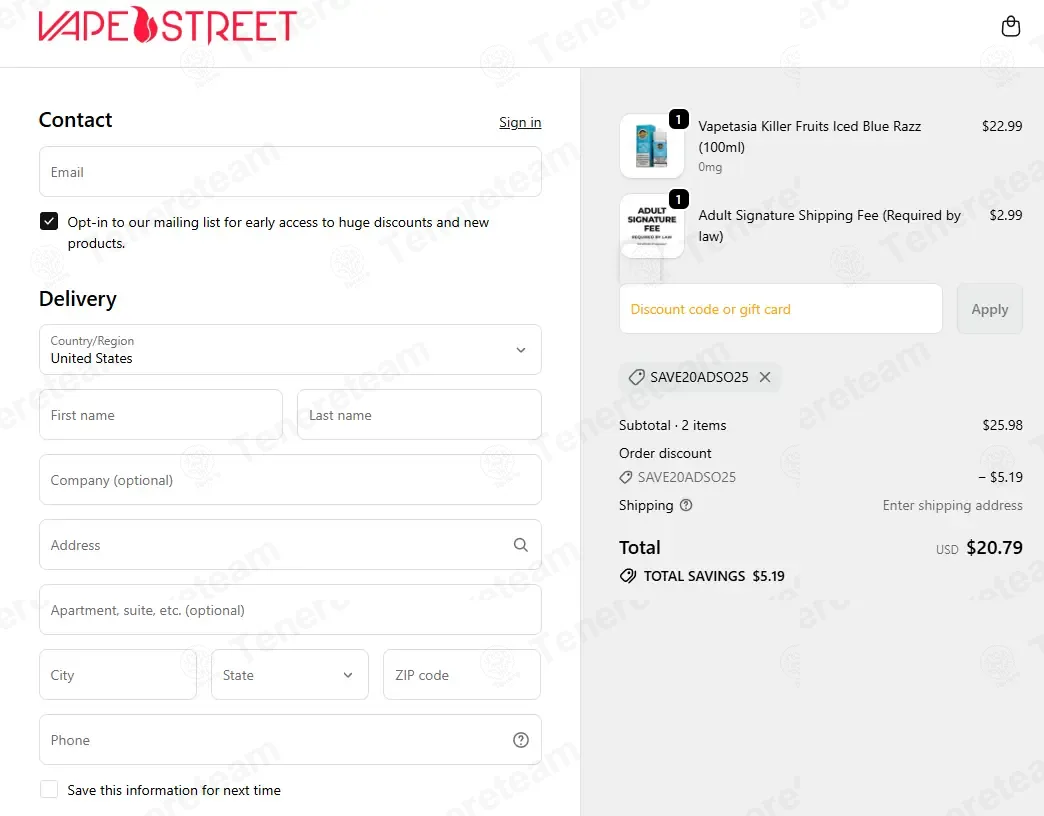Click the Adult Signature Fee quantity badge

pos(678,199)
